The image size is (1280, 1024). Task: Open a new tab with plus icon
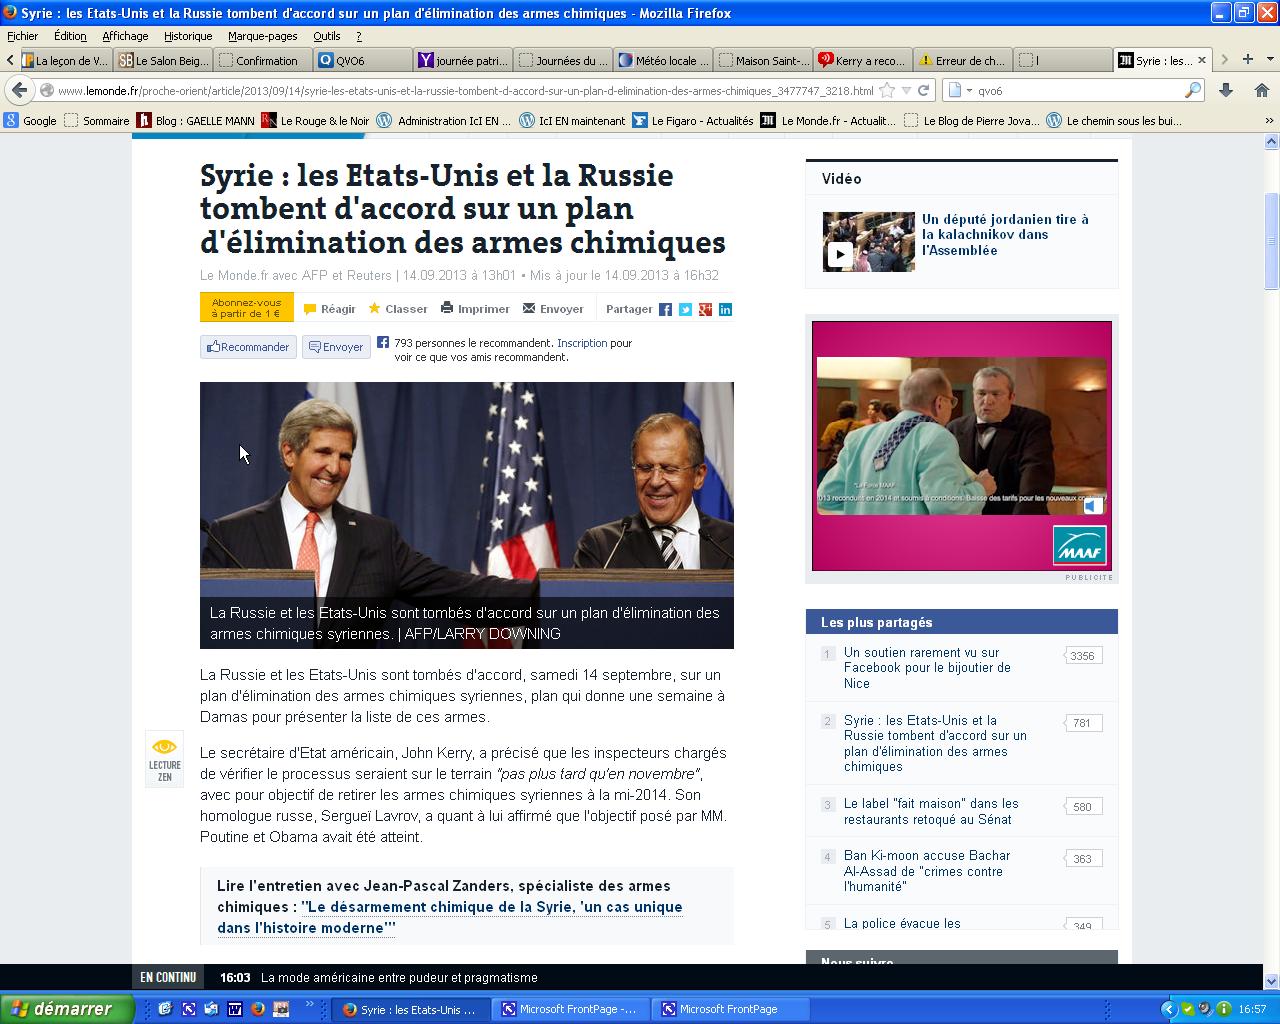(1247, 59)
